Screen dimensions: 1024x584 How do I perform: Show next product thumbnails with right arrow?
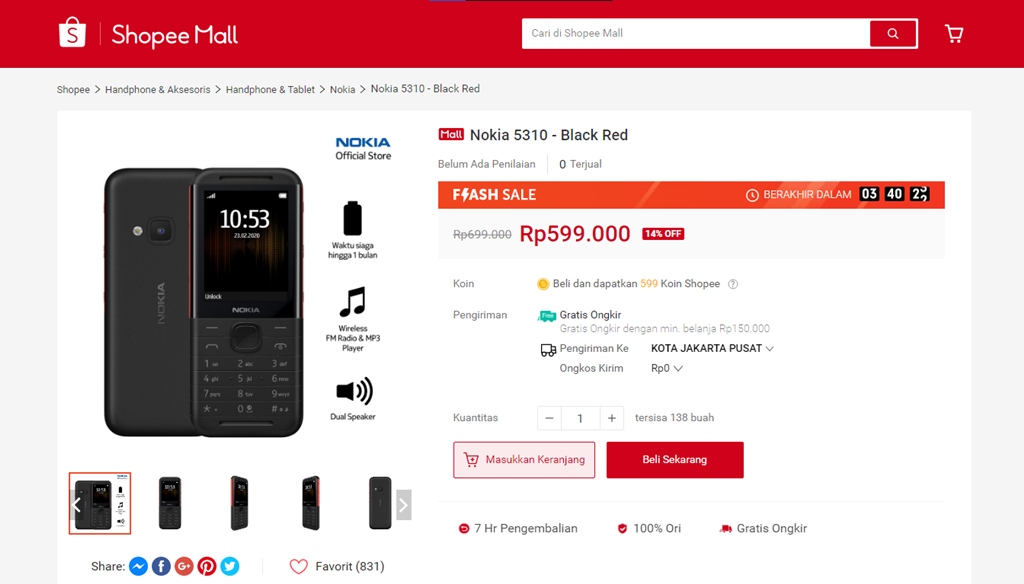pos(403,505)
